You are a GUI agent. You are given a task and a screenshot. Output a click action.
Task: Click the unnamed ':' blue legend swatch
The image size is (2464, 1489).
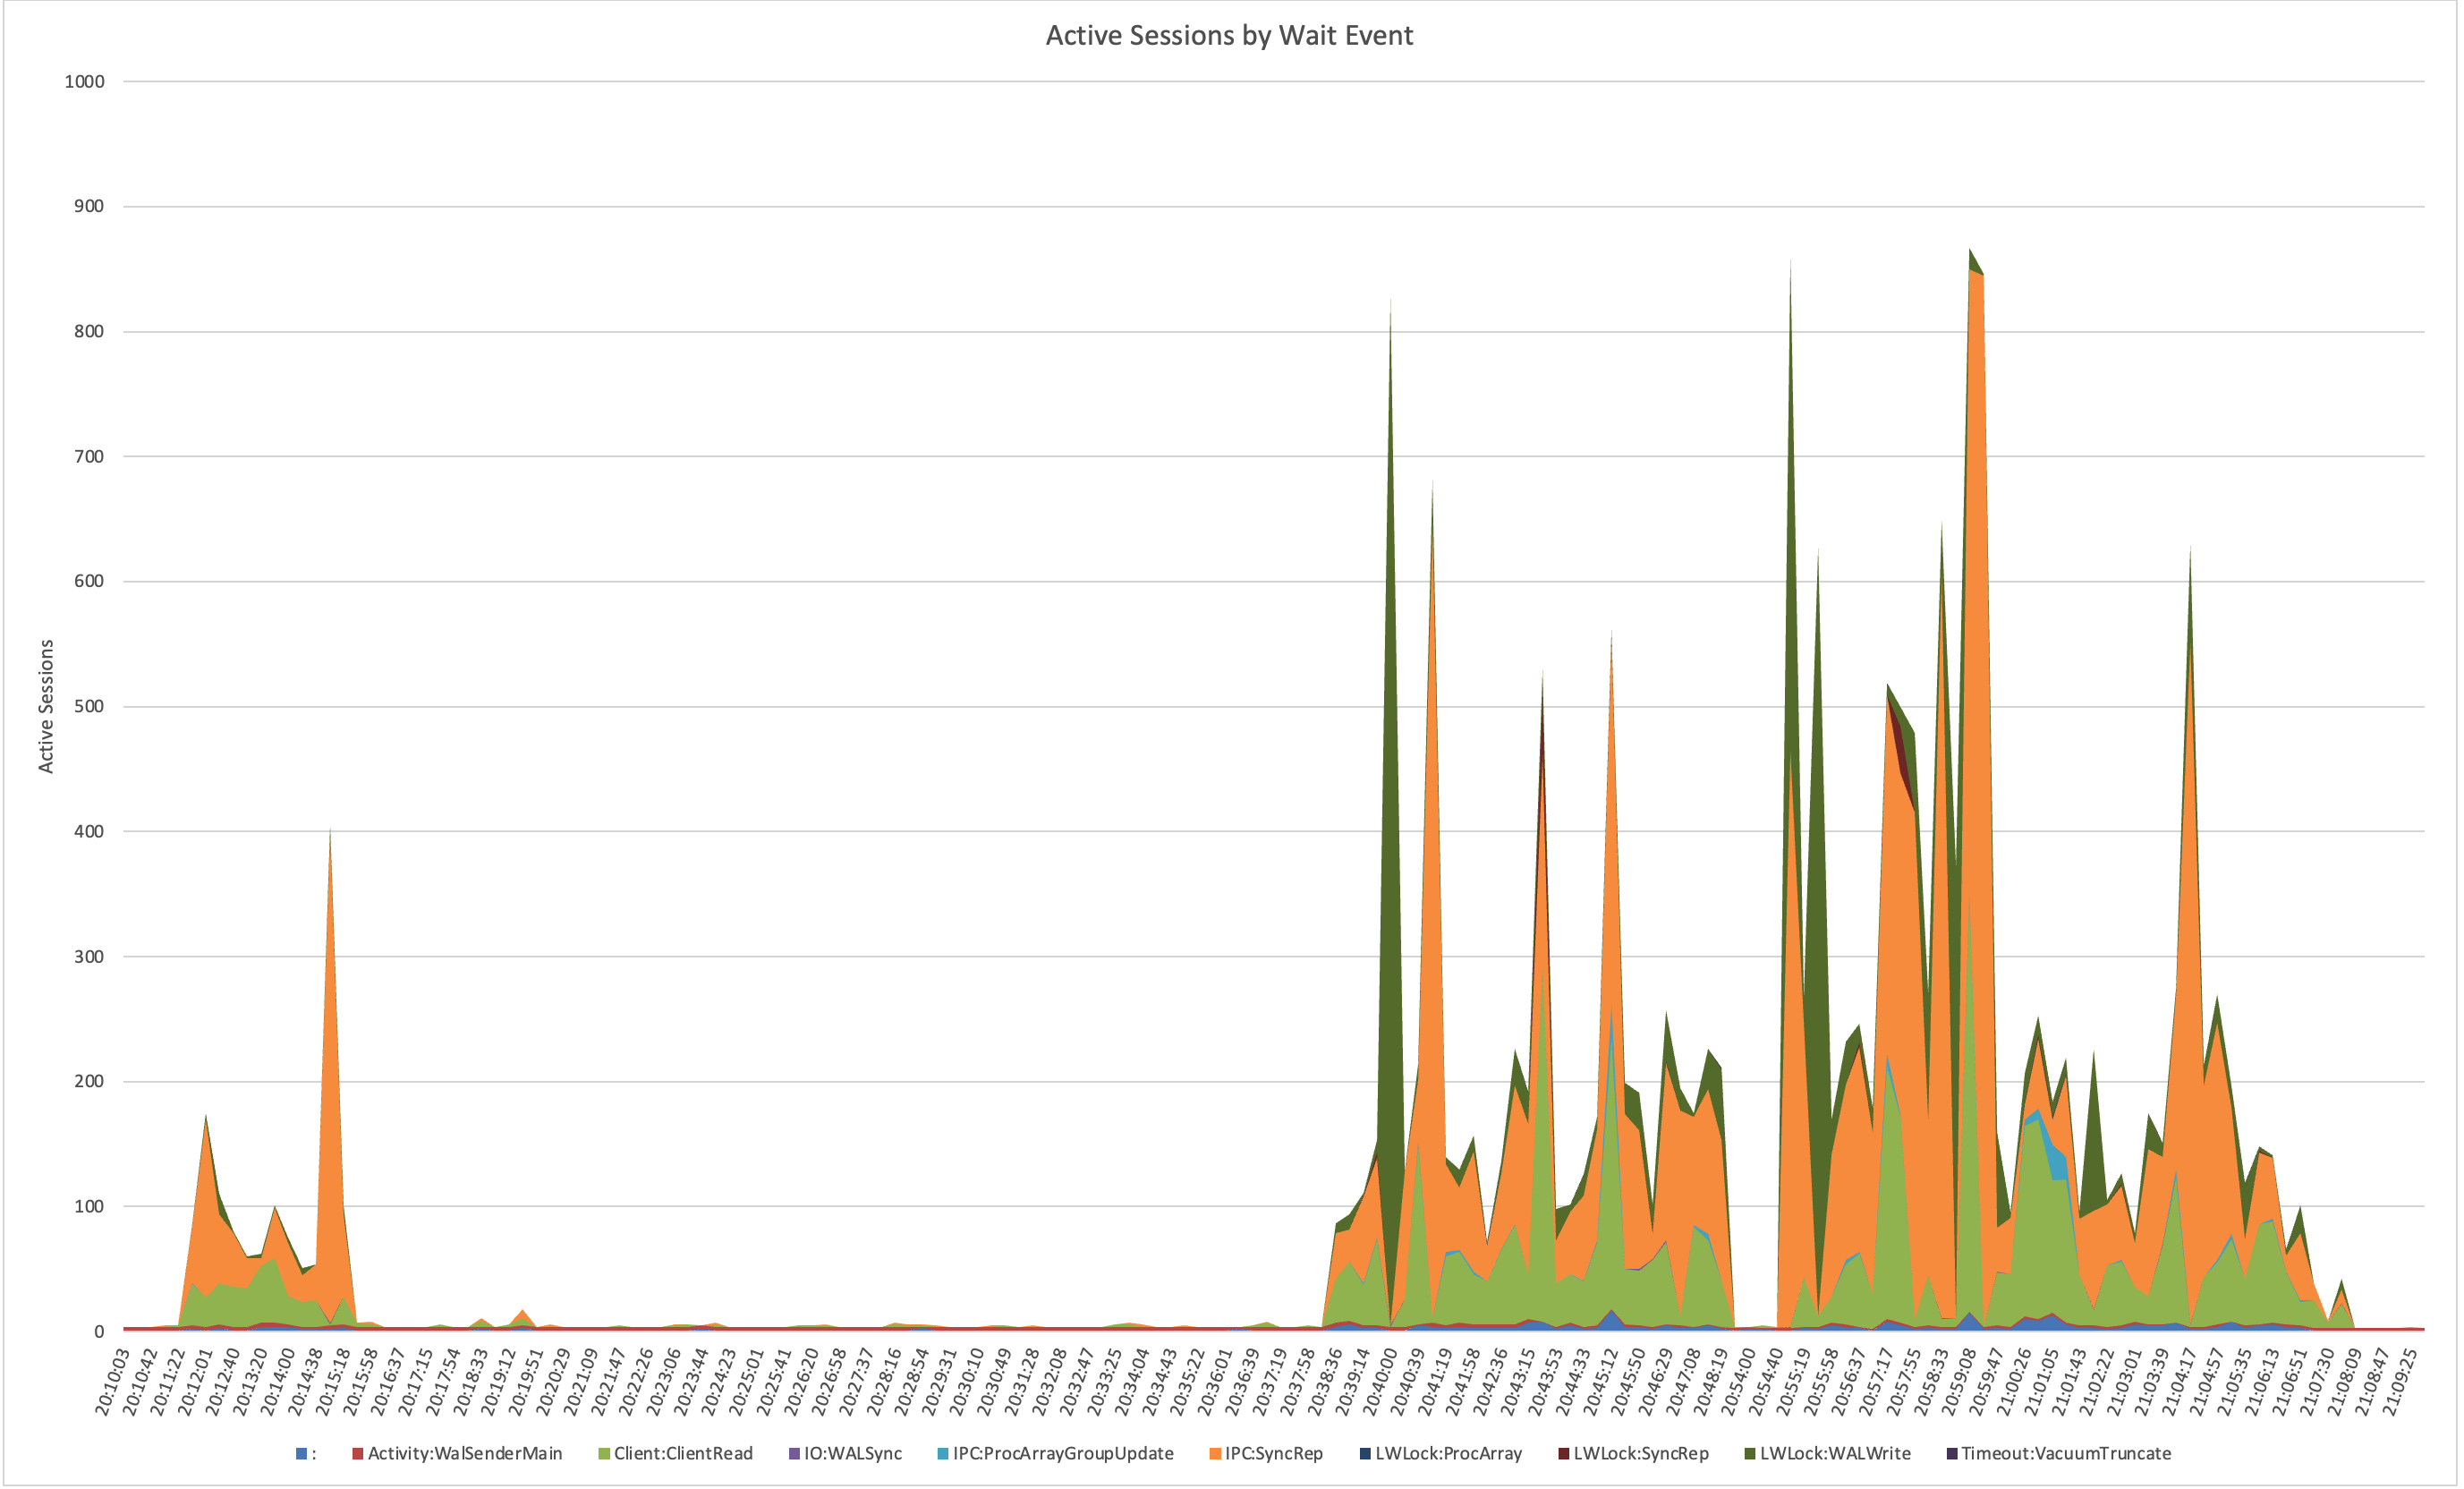coord(301,1453)
